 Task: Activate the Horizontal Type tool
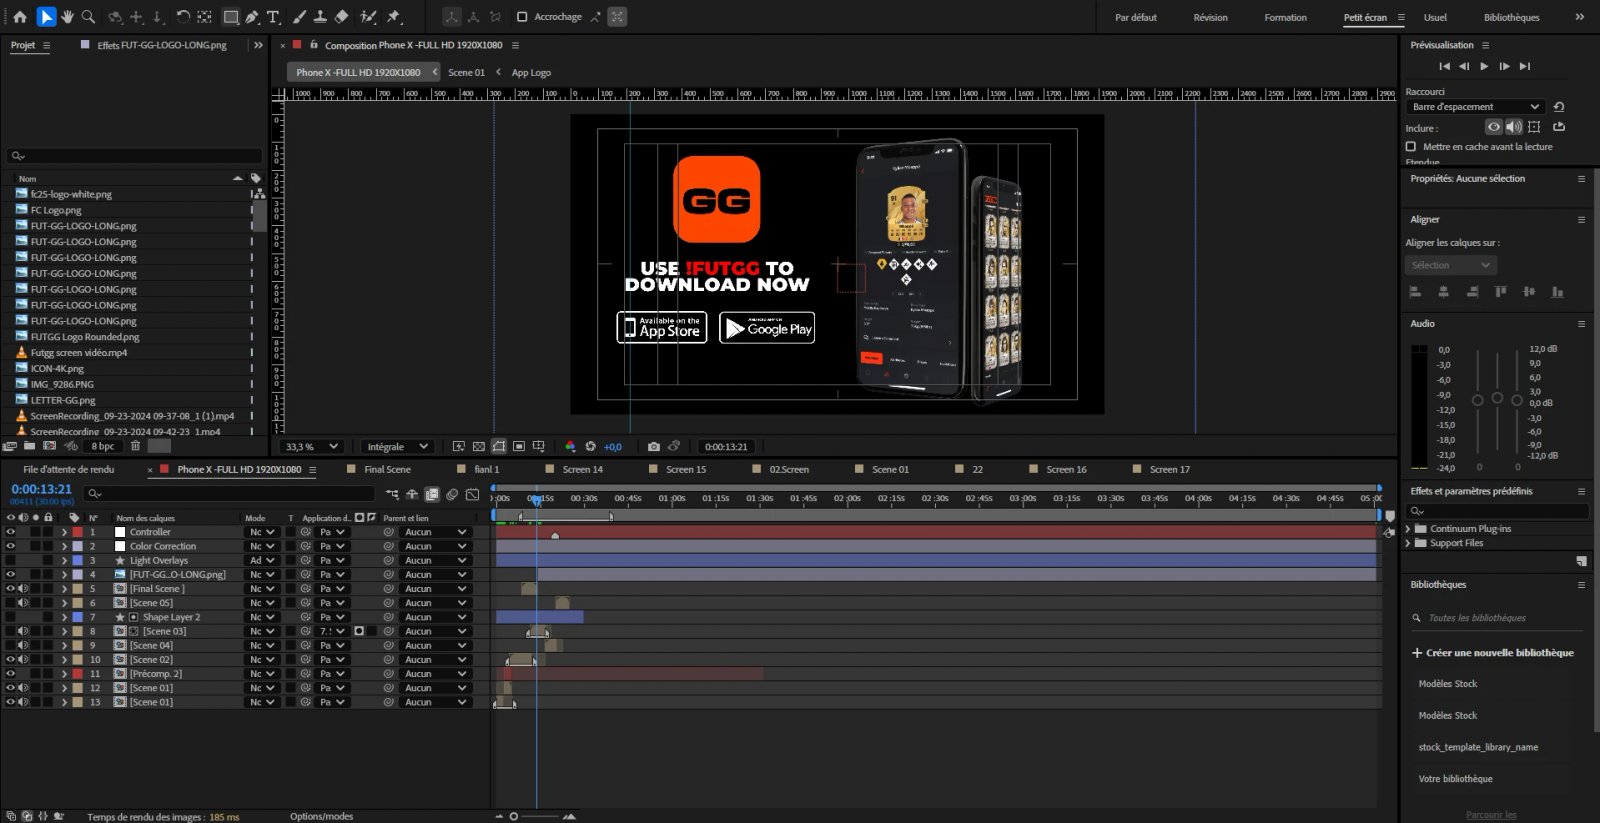tap(273, 17)
